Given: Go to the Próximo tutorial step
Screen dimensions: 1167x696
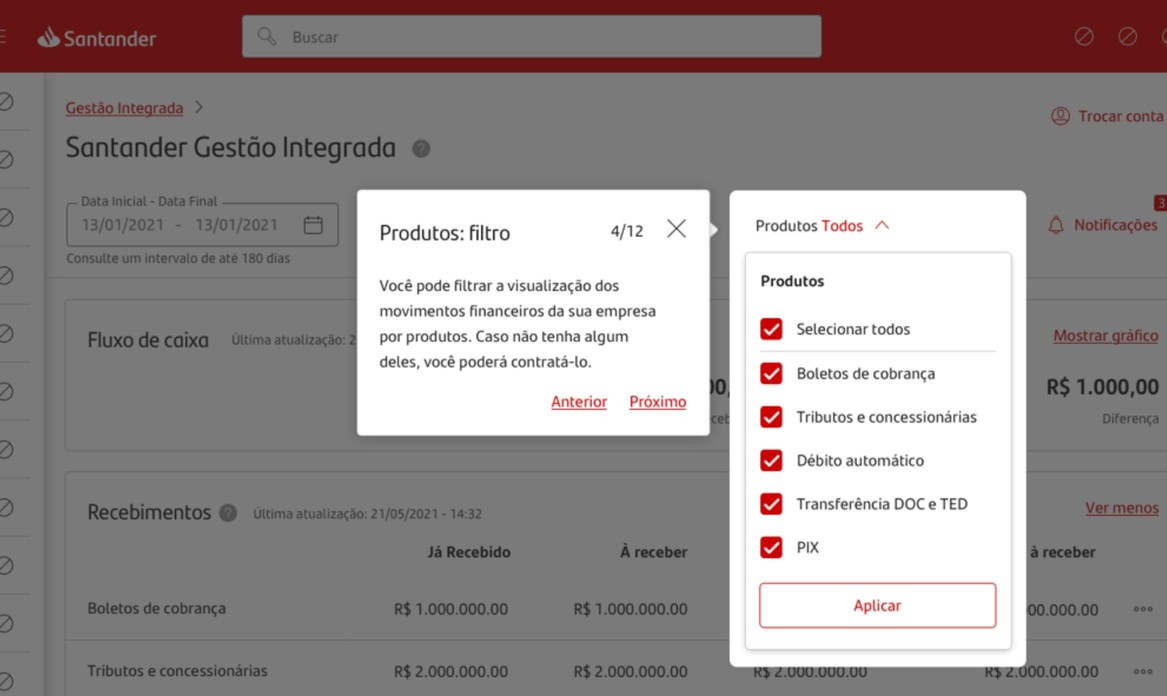Looking at the screenshot, I should (658, 402).
